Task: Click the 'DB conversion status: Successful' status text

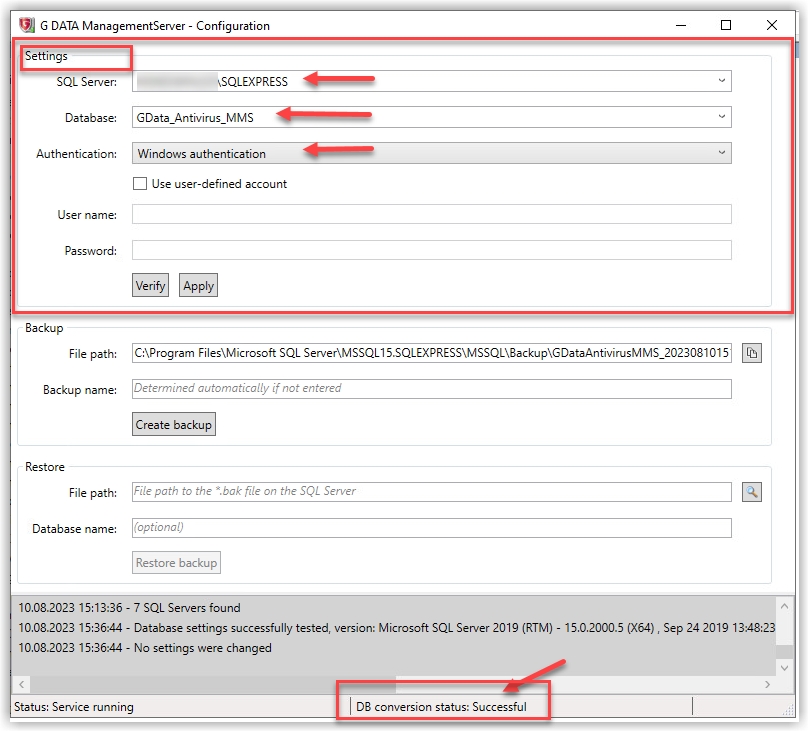Action: click(x=441, y=707)
